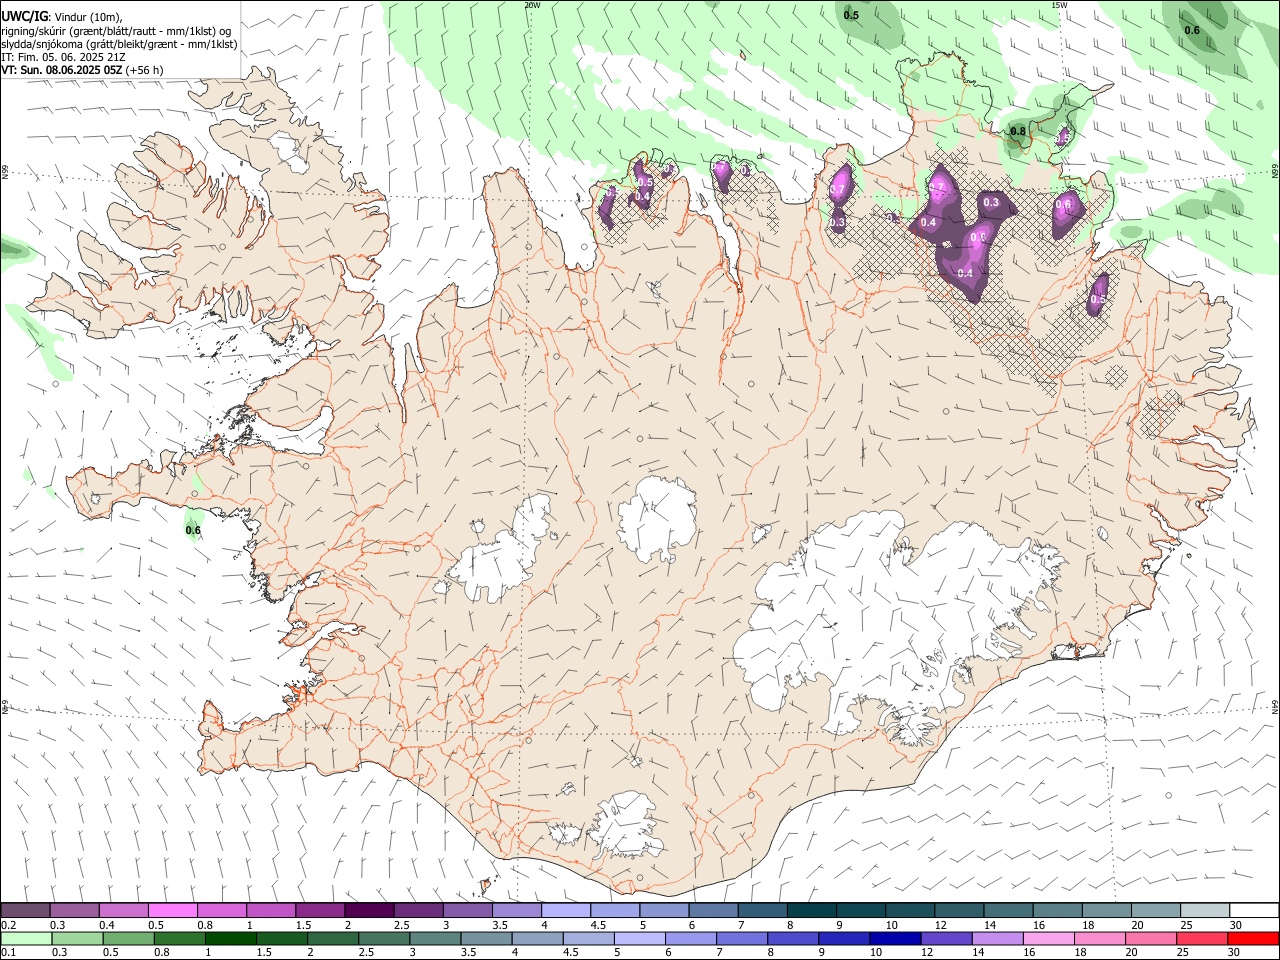The width and height of the screenshot is (1280, 960).
Task: Select lower legend swatch labeled 2.5
Action: click(383, 938)
